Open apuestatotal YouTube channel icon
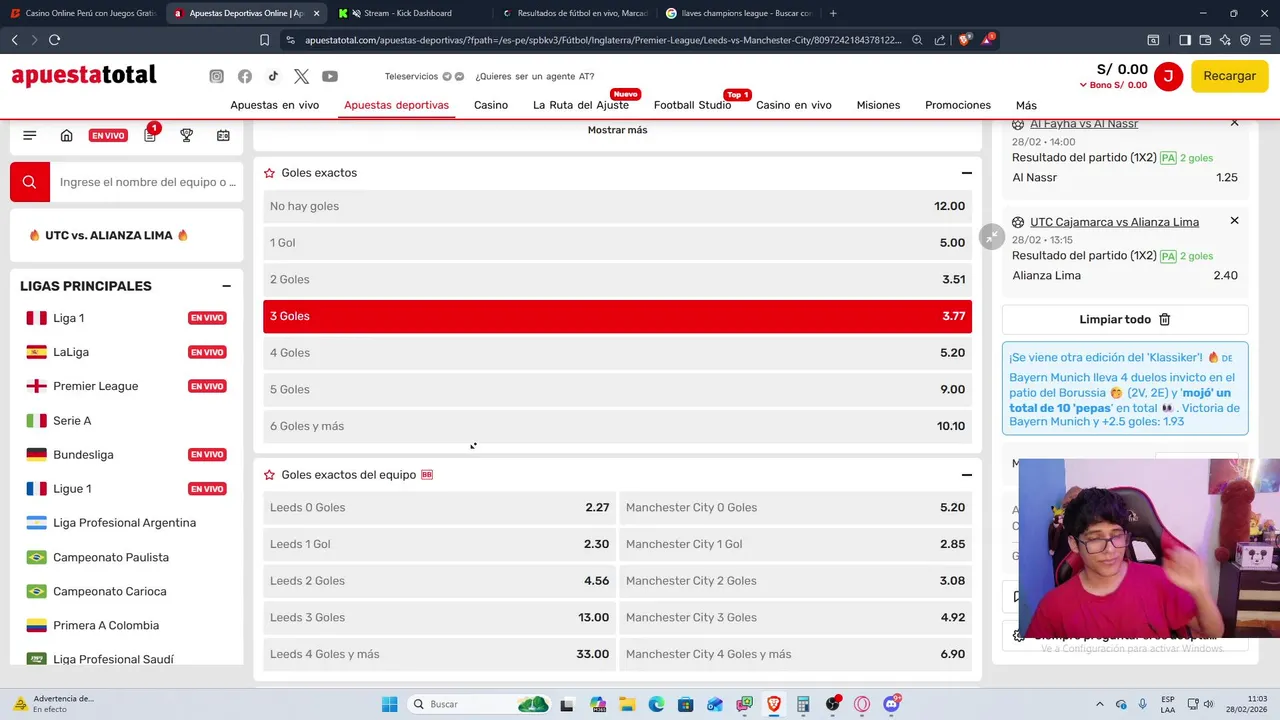 click(330, 77)
